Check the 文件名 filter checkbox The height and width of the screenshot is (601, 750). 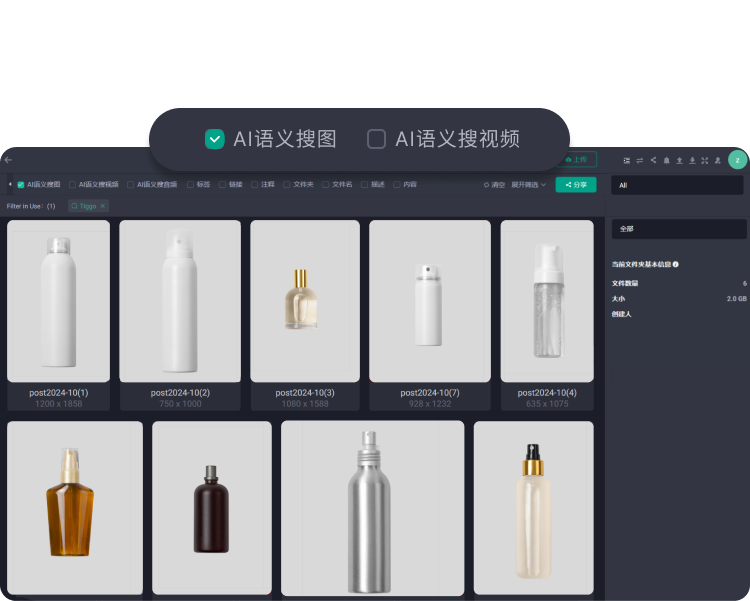pyautogui.click(x=326, y=185)
